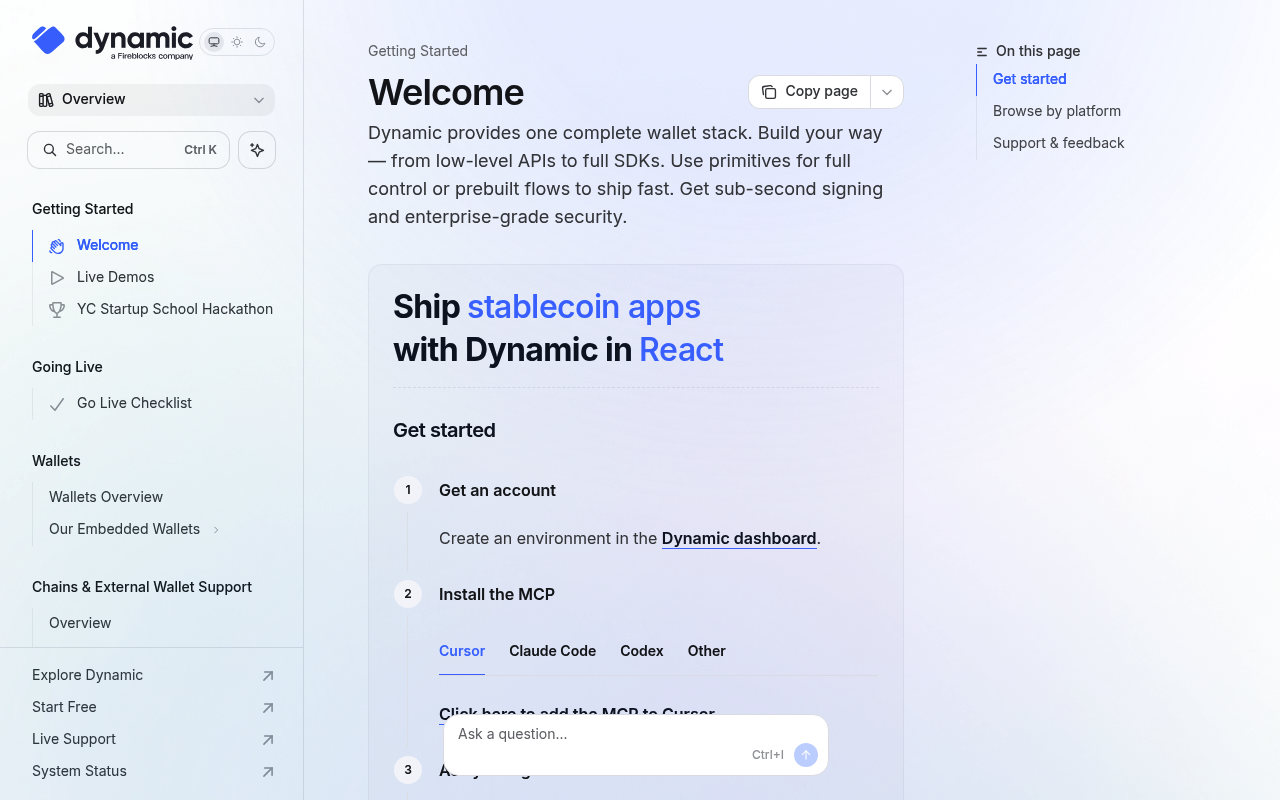Click the send arrow button in Ask box
Screen dimensions: 1280x800
tap(806, 755)
